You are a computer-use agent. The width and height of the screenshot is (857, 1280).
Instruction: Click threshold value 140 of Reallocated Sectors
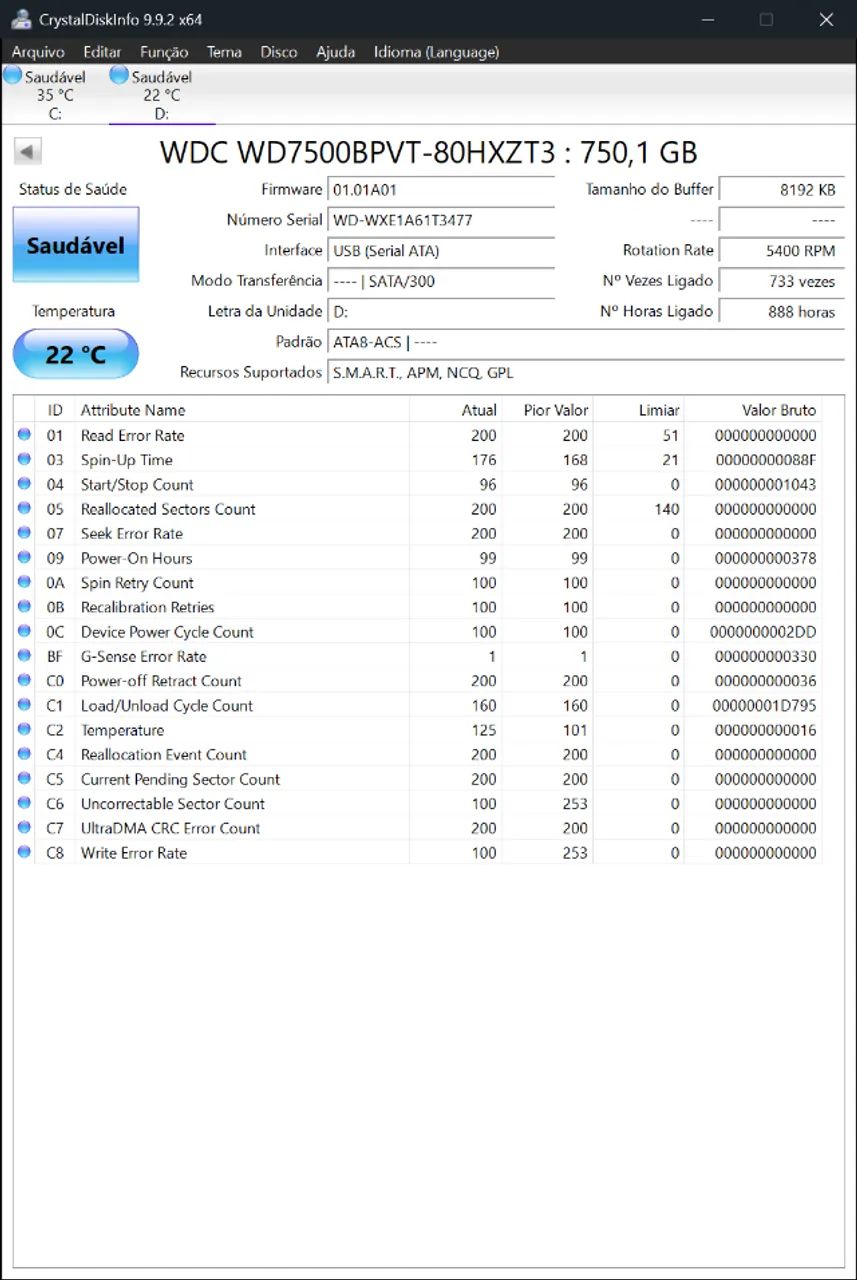click(666, 509)
